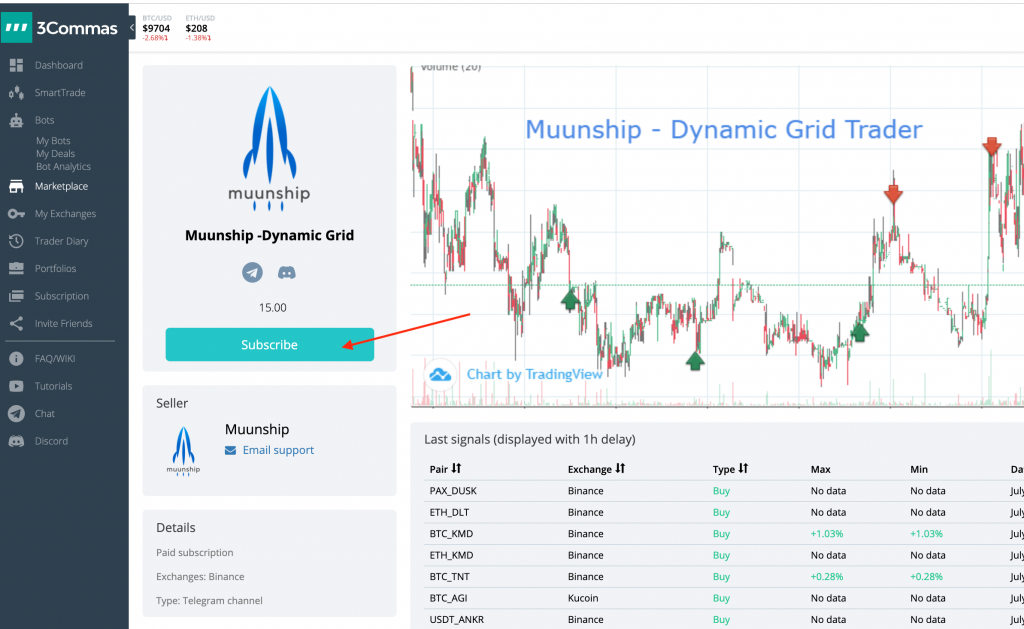Sort signals by the Exchange column arrows

[620, 468]
